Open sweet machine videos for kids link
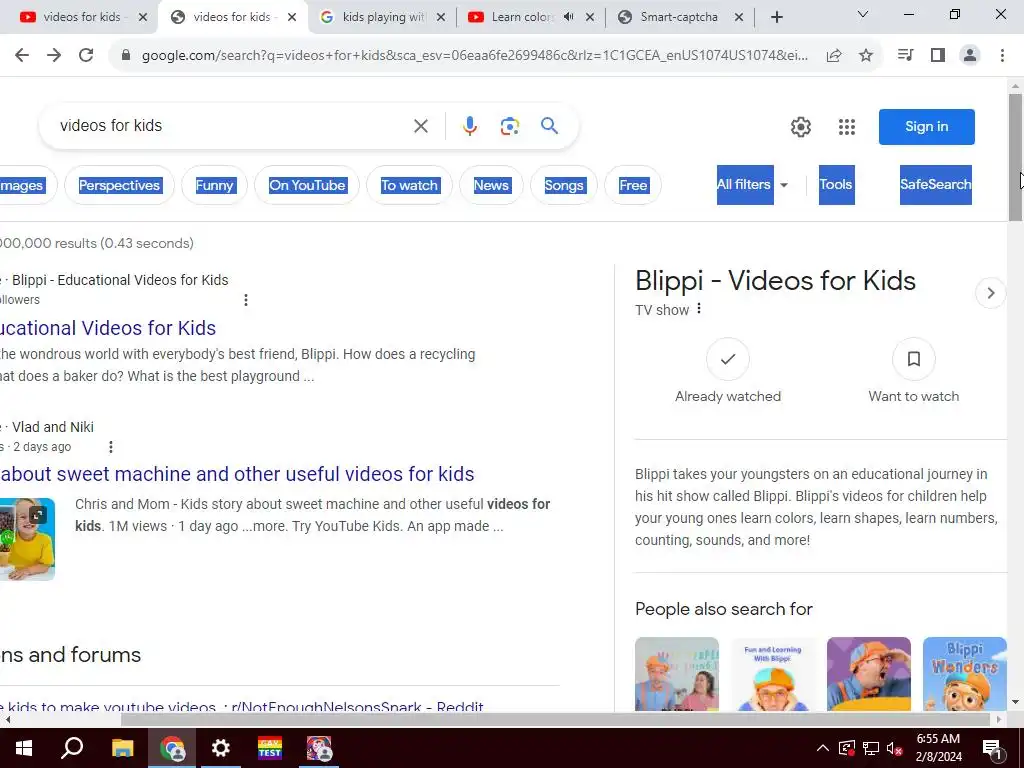 tap(237, 474)
